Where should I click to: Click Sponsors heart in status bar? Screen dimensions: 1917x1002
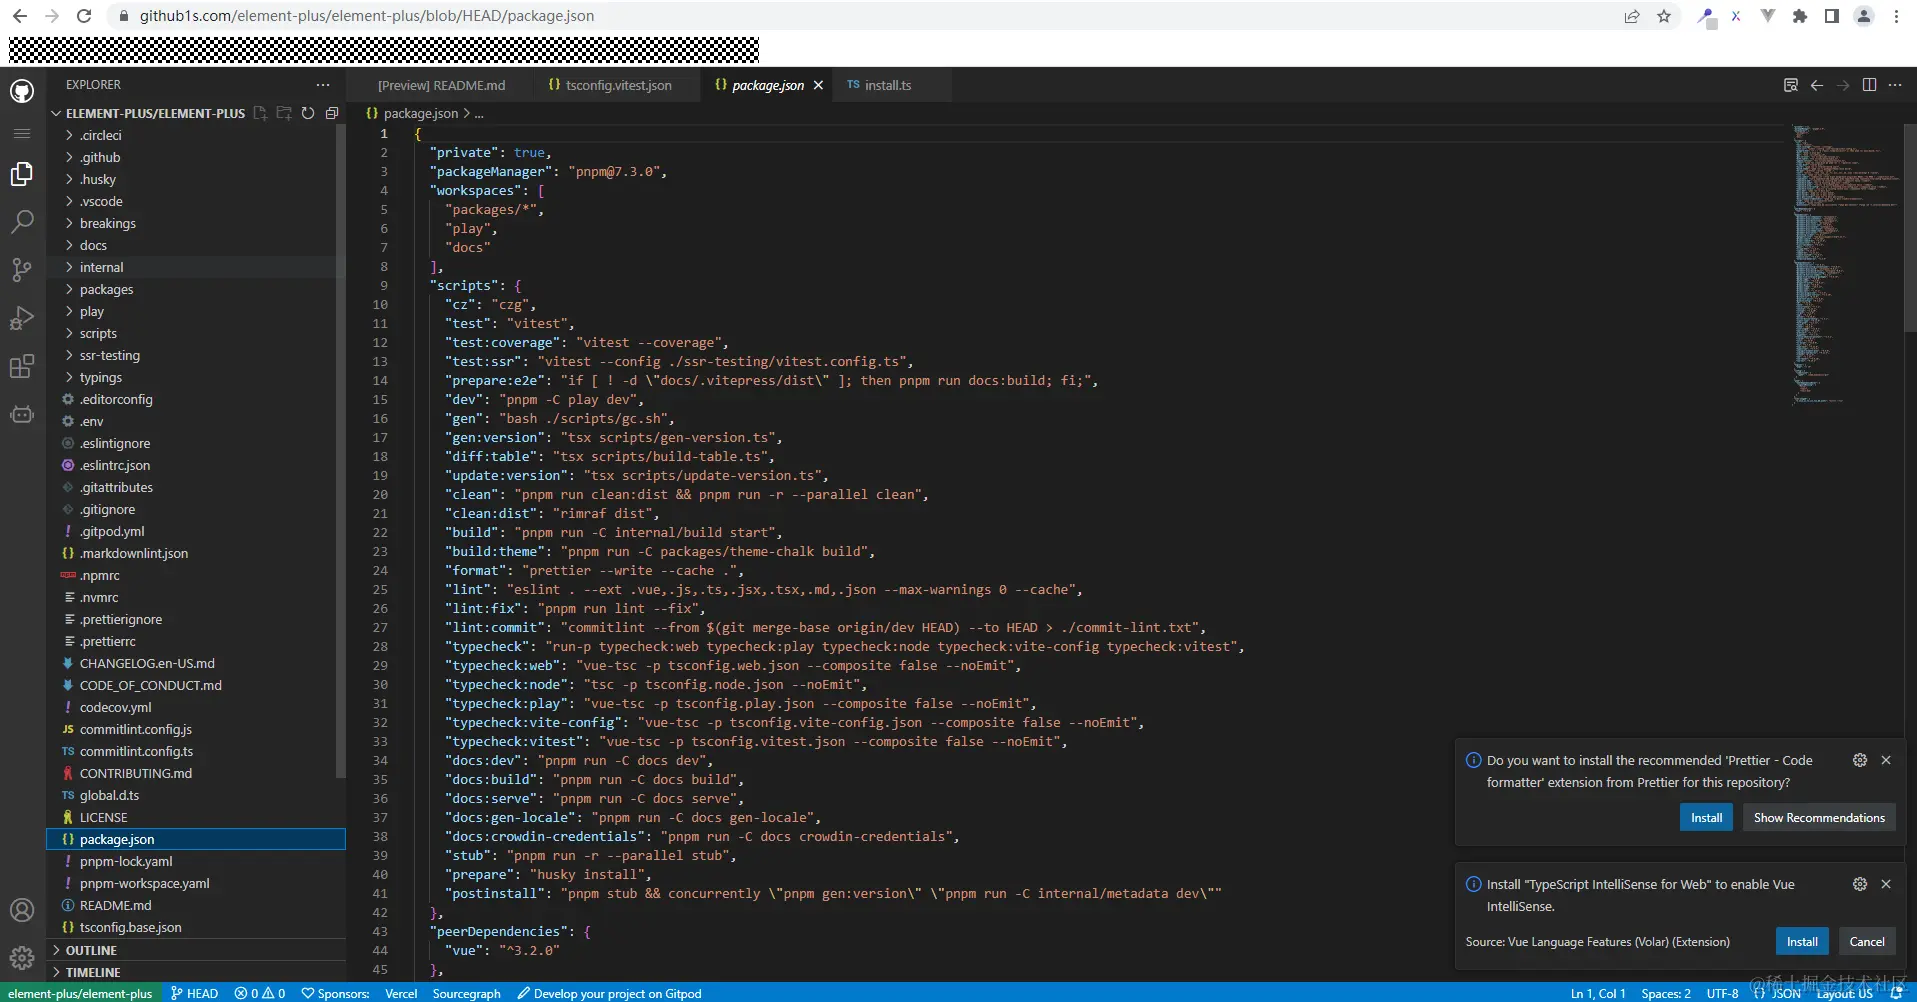tap(336, 993)
